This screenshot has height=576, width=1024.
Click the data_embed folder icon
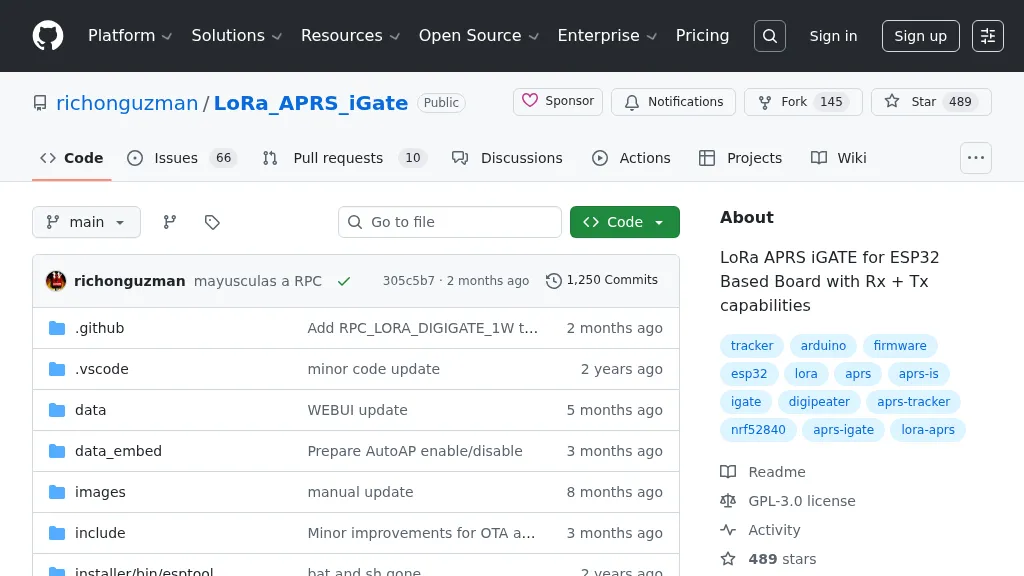[57, 451]
